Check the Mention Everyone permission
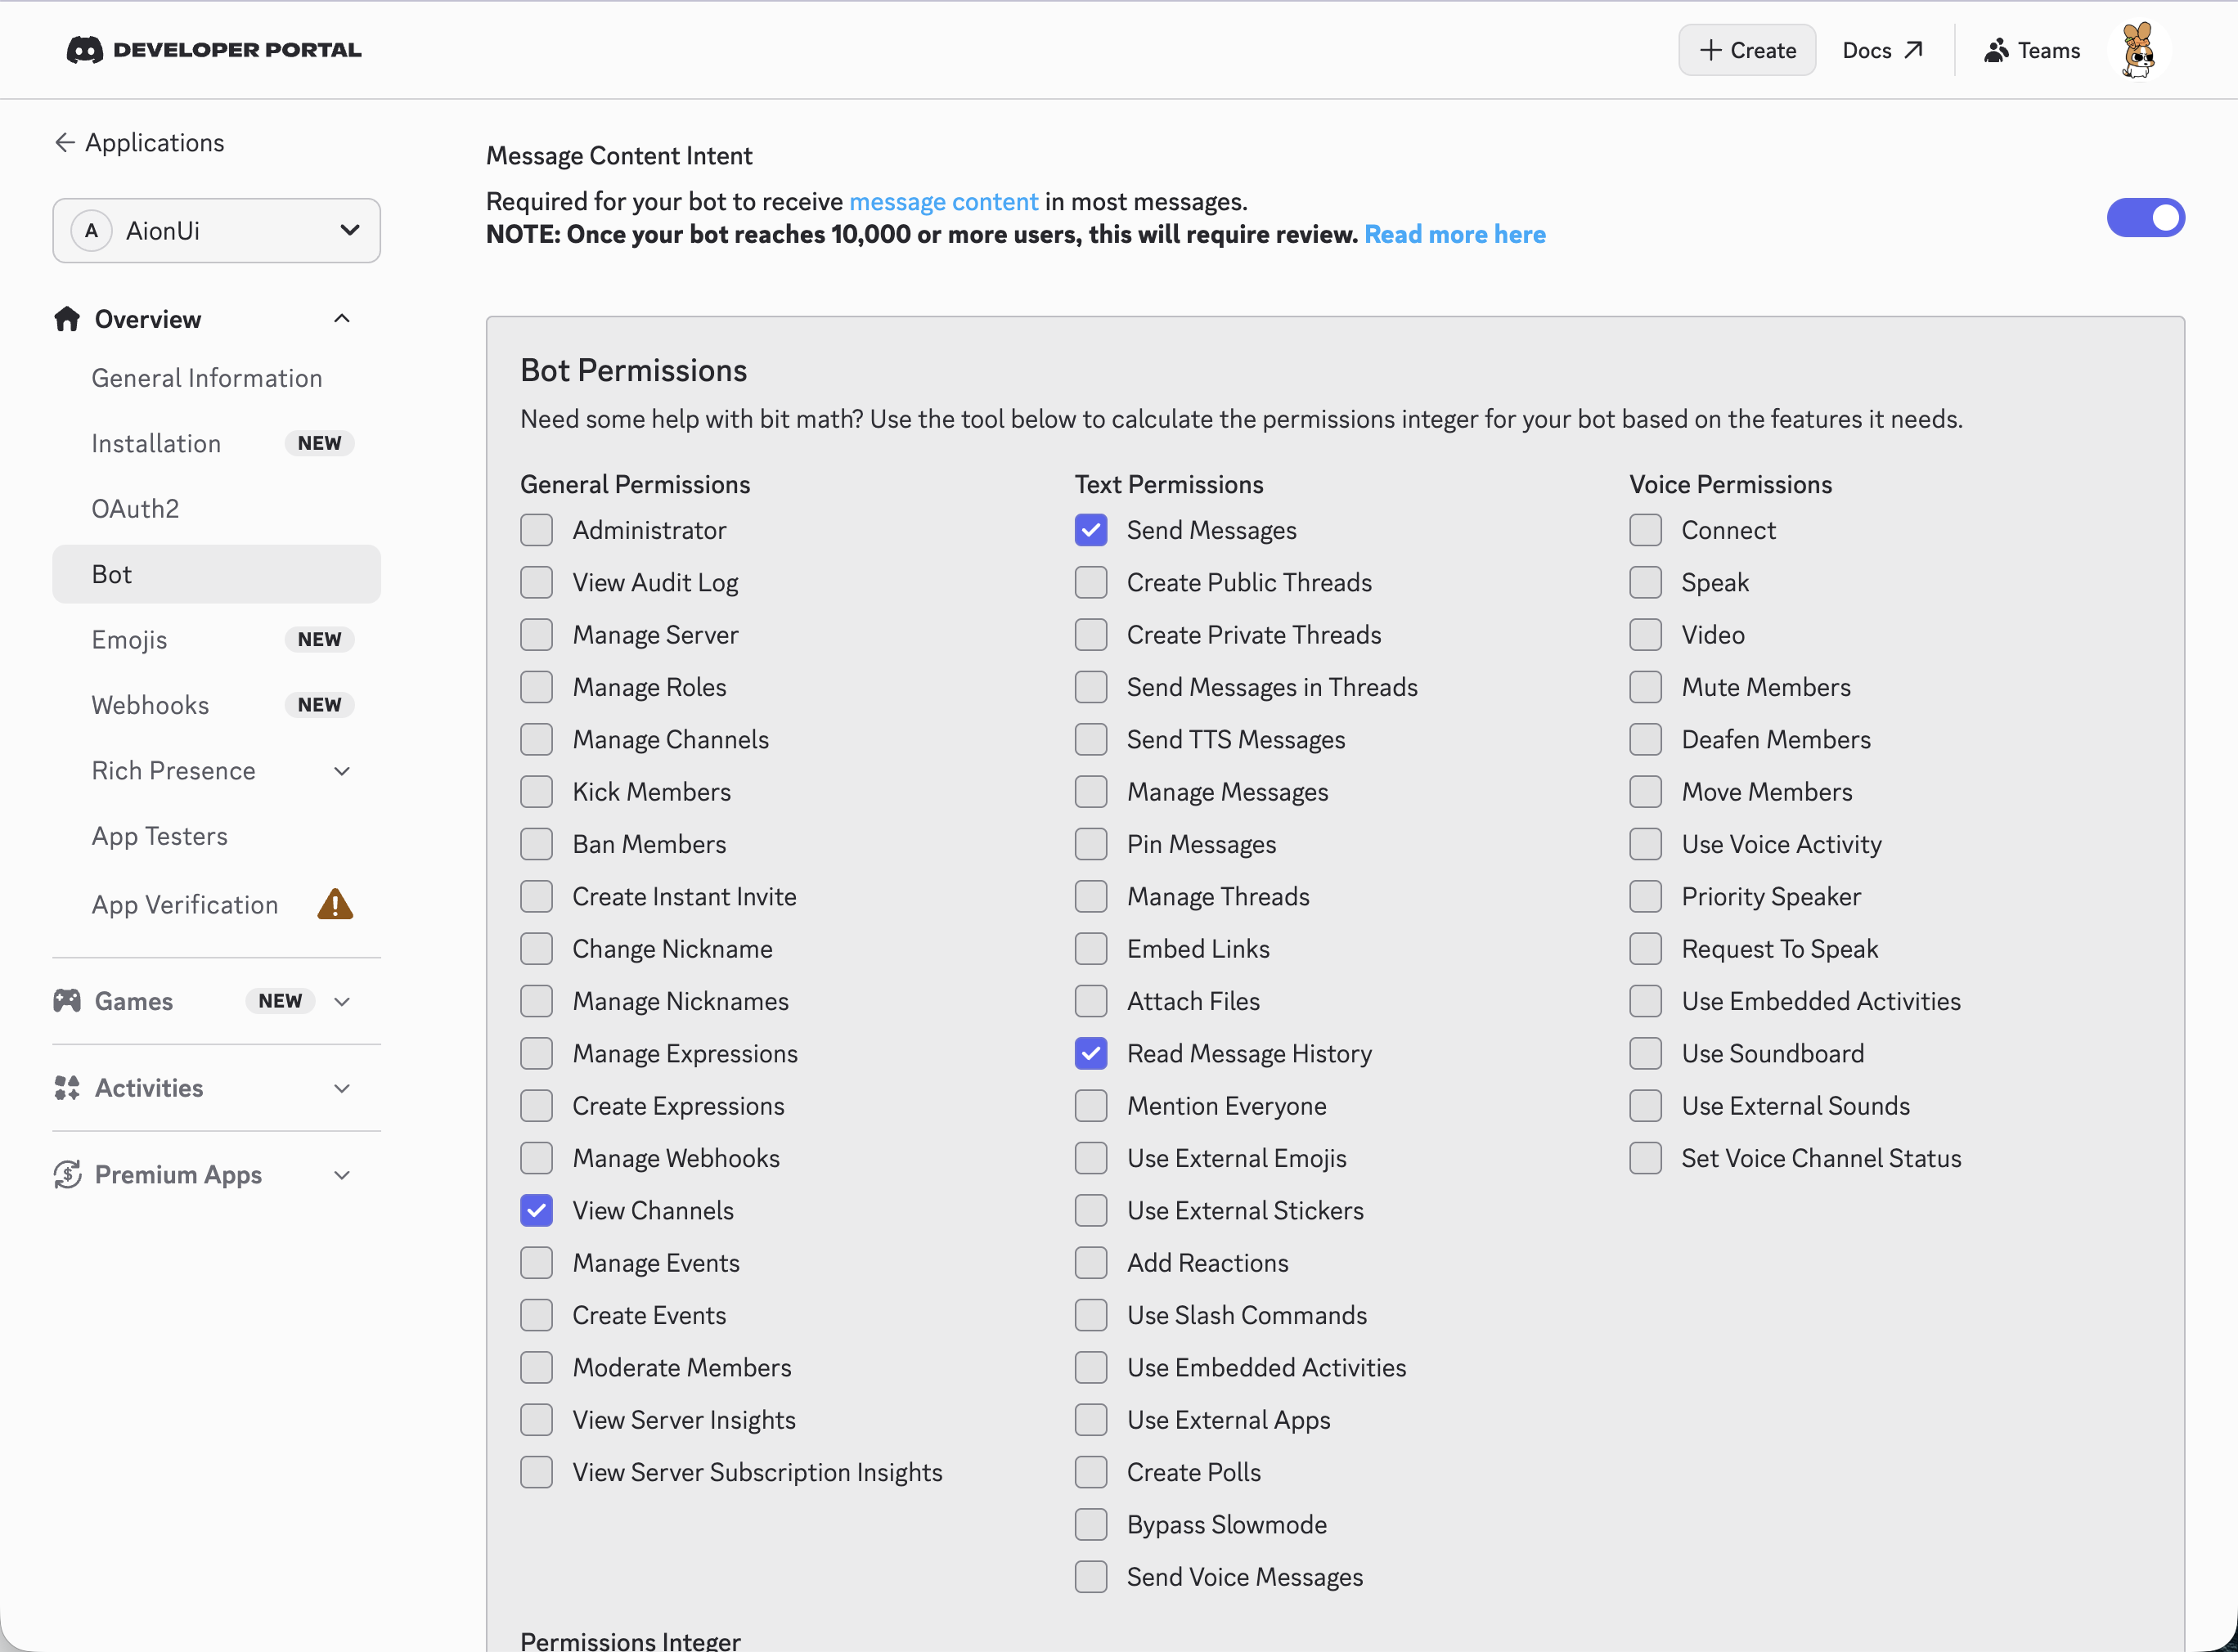Screen dimensions: 2238x1652 (x=1091, y=1106)
